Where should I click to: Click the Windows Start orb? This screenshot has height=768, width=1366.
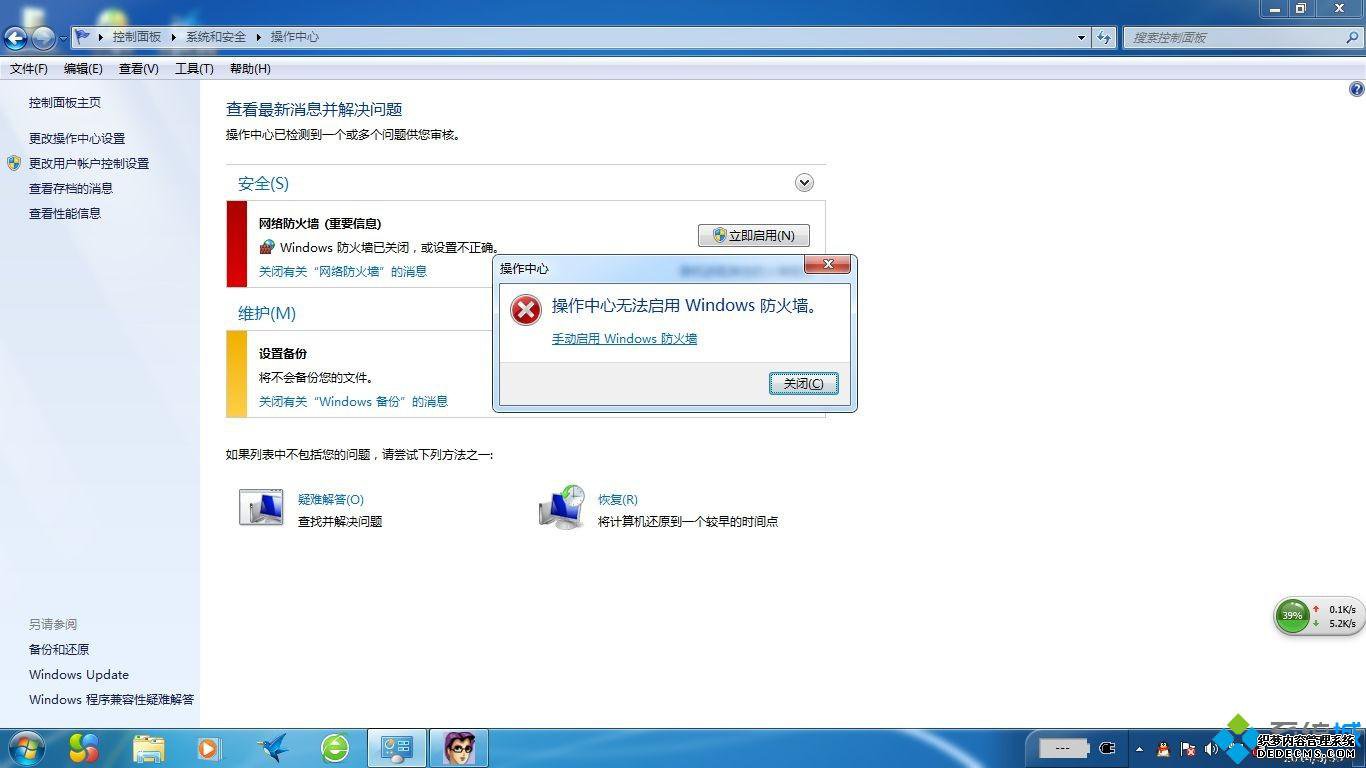(26, 747)
